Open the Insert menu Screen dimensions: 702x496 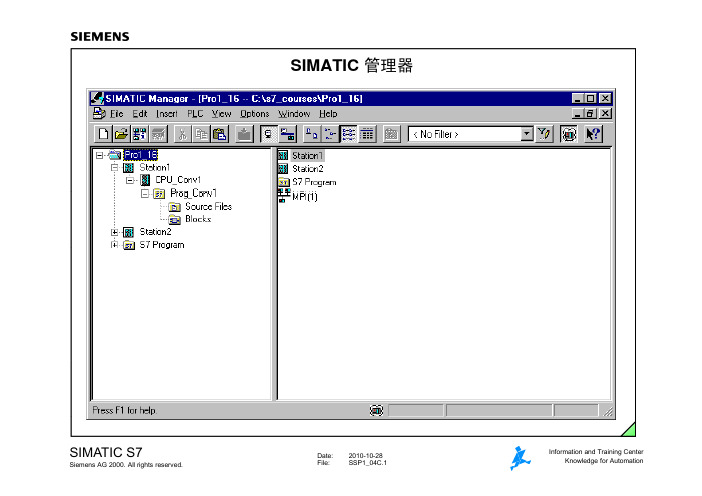(x=167, y=114)
